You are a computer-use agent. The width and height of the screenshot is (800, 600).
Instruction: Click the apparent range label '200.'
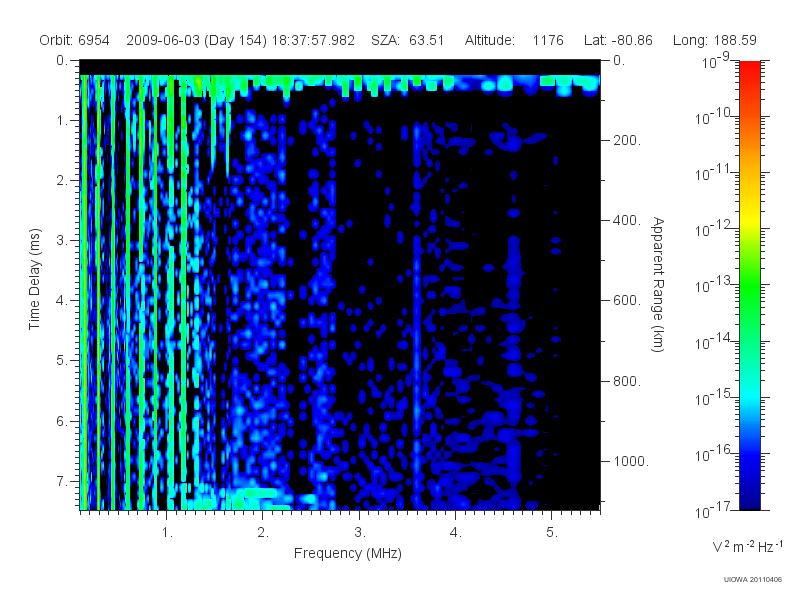[627, 140]
